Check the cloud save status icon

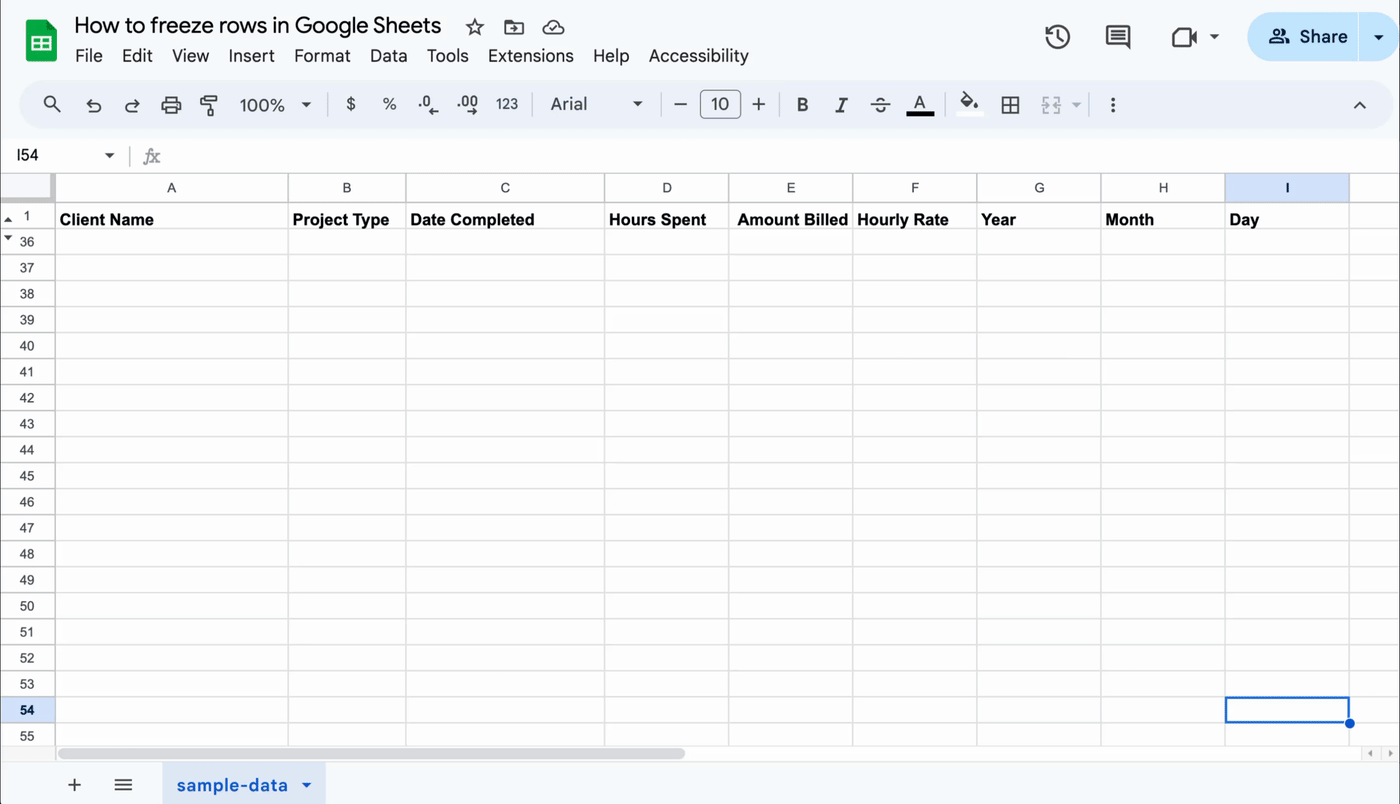[x=553, y=27]
